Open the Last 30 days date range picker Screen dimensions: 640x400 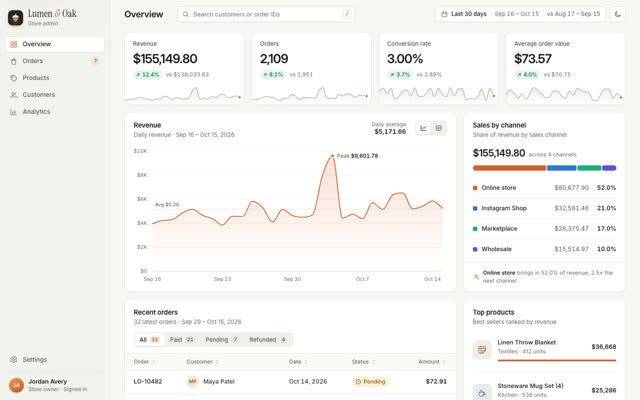[x=520, y=14]
